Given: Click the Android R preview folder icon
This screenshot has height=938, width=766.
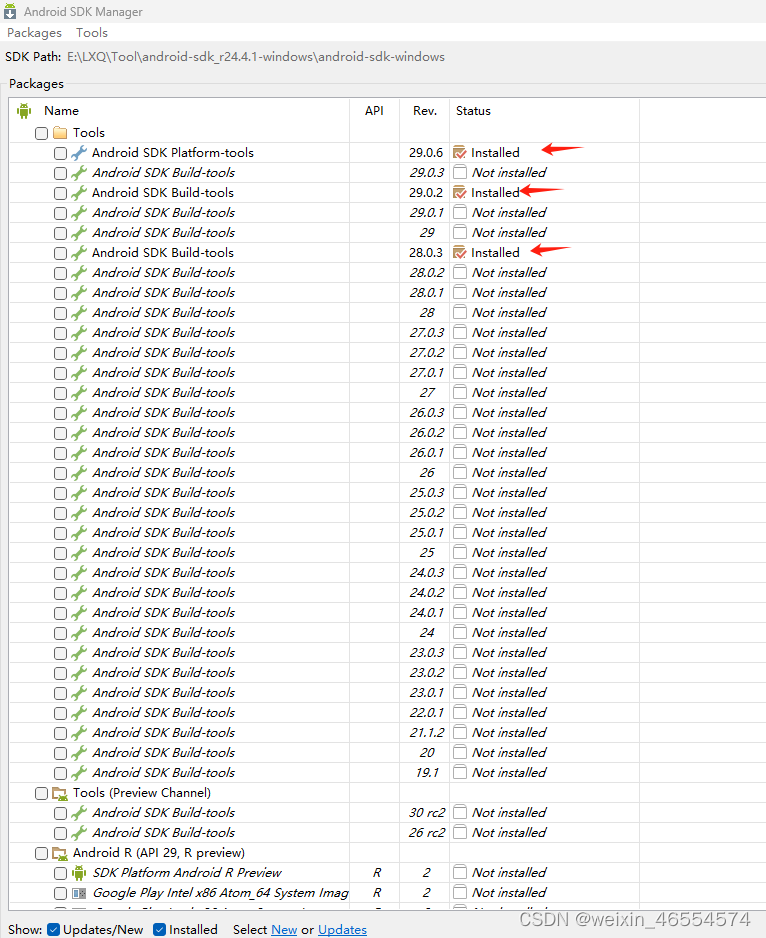Looking at the screenshot, I should point(60,853).
